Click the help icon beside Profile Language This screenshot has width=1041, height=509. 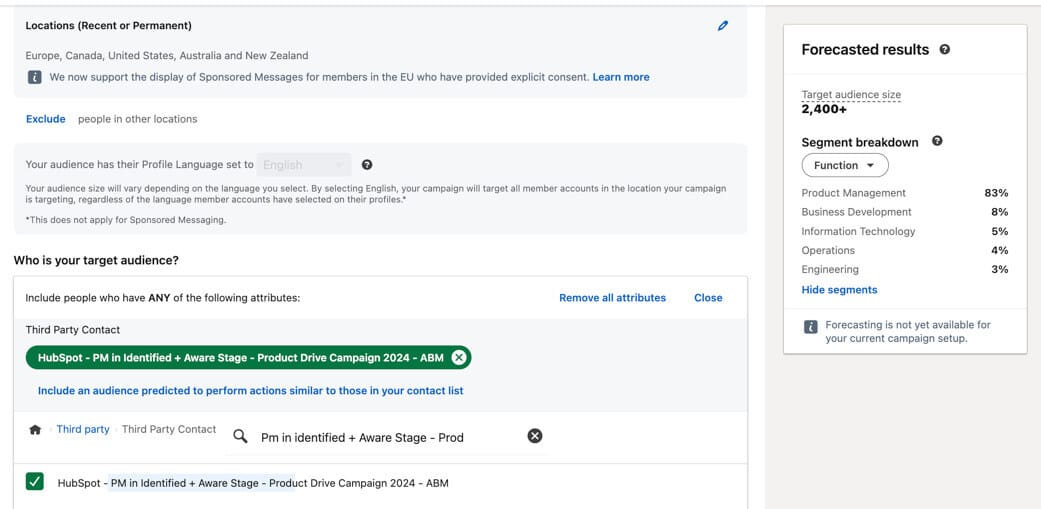coord(367,165)
